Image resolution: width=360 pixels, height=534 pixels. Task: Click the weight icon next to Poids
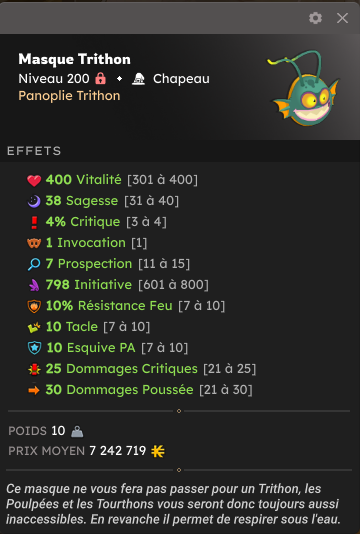coord(77,431)
